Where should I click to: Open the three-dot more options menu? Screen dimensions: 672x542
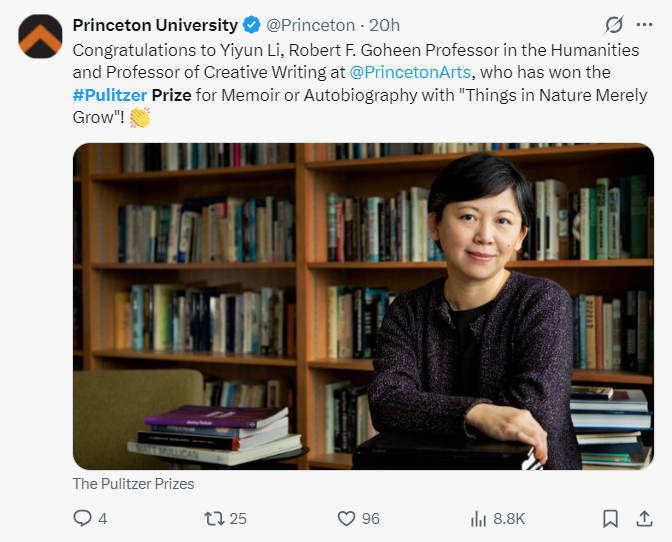point(644,25)
